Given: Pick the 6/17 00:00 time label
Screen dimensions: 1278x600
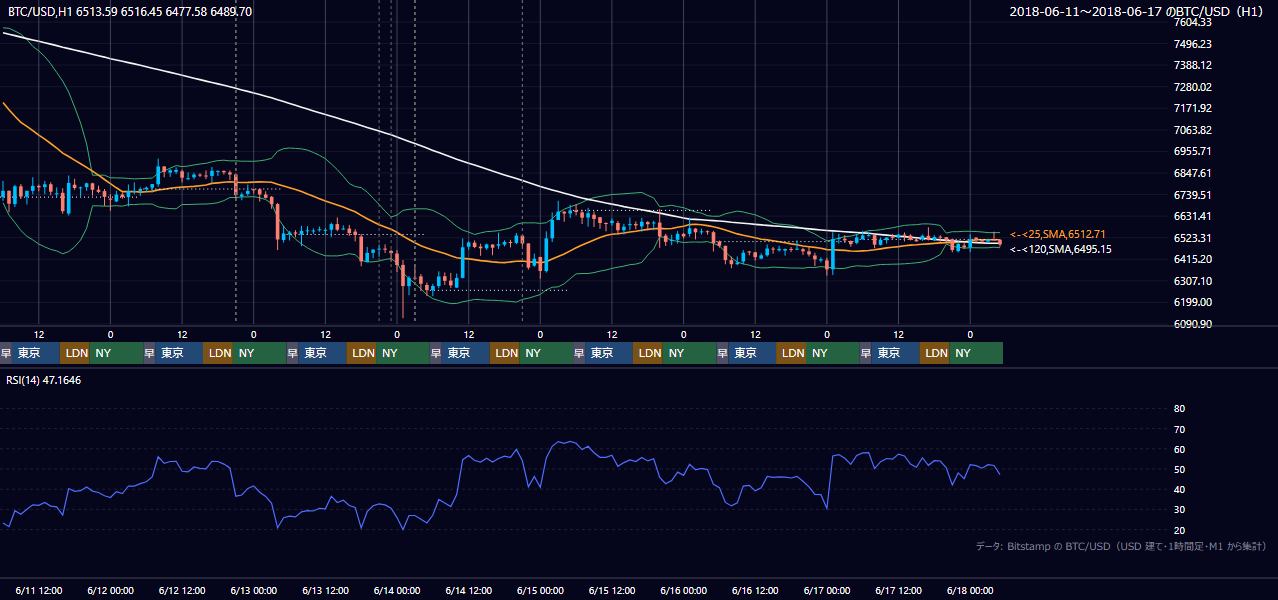Looking at the screenshot, I should point(828,591).
